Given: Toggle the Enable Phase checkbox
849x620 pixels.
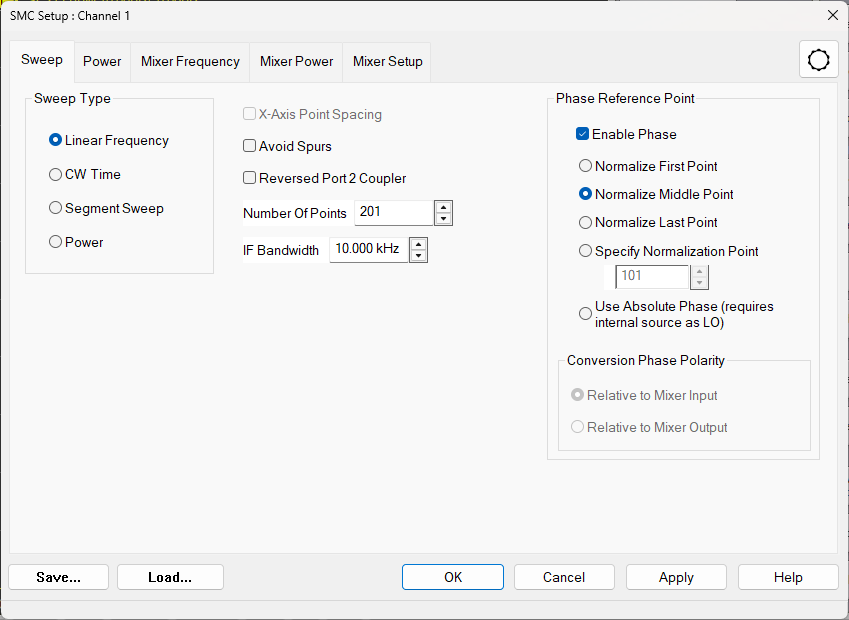Looking at the screenshot, I should [x=626, y=134].
